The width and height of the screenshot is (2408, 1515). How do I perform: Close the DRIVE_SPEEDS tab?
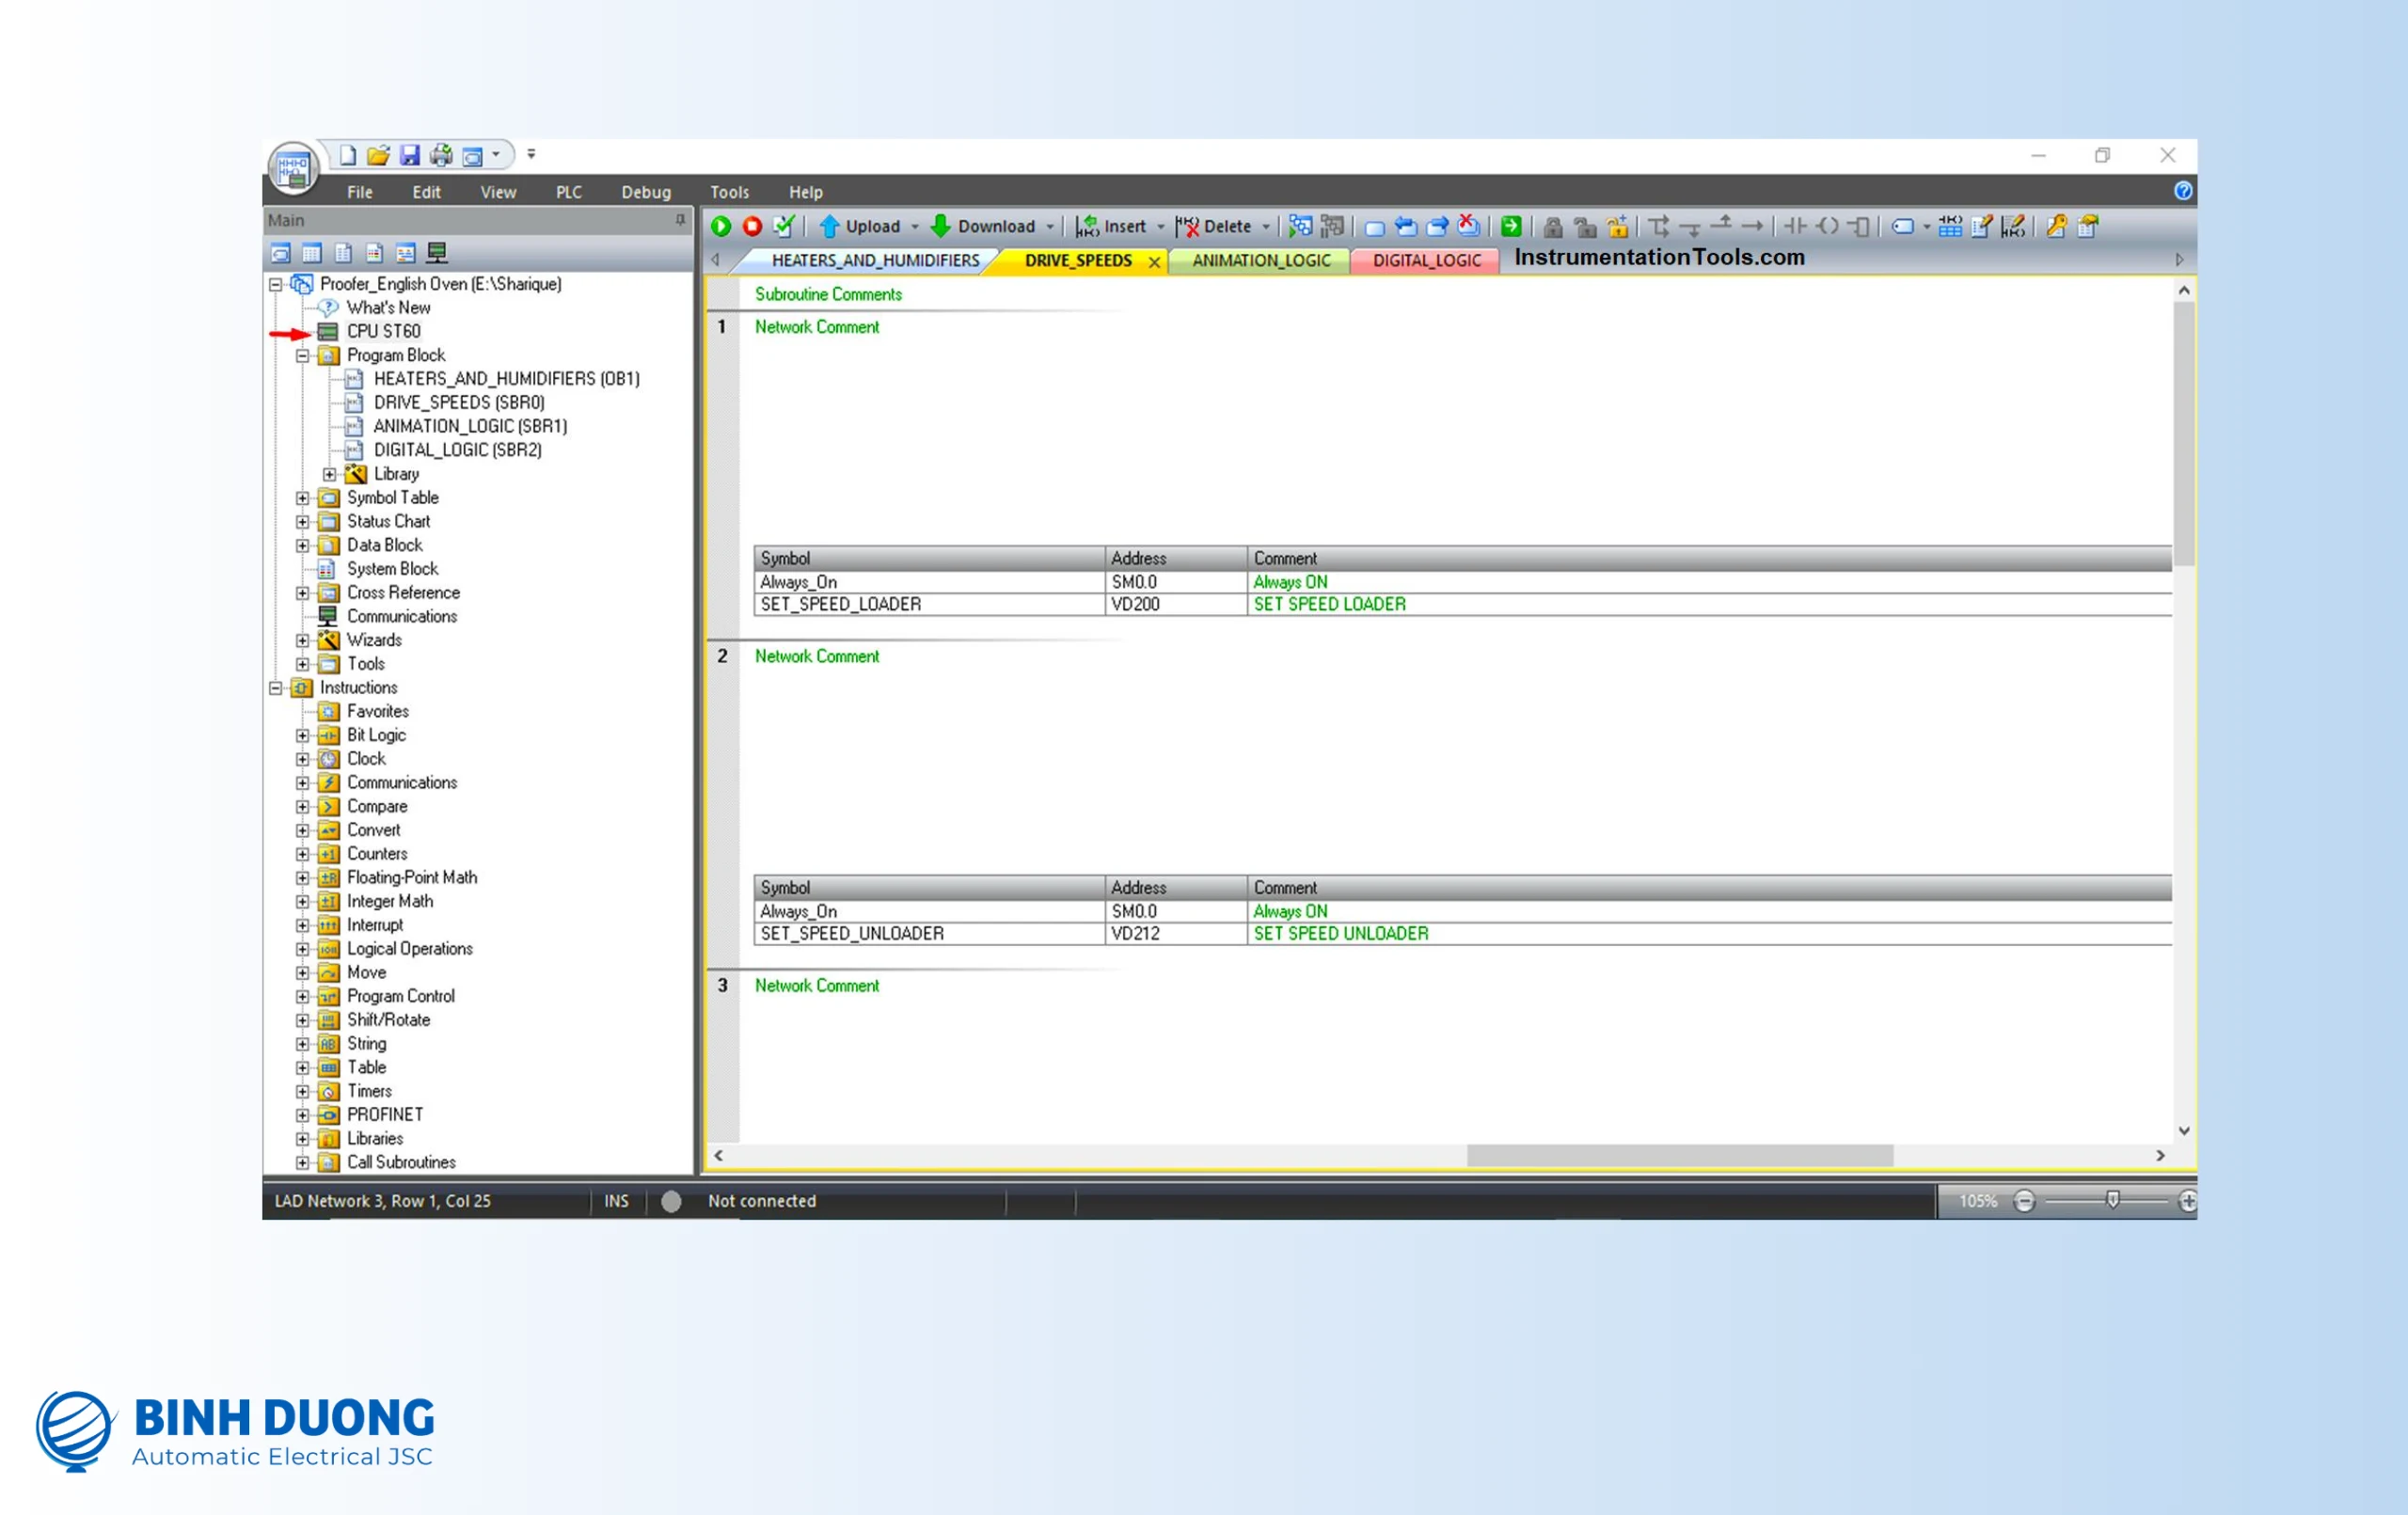coord(1154,262)
